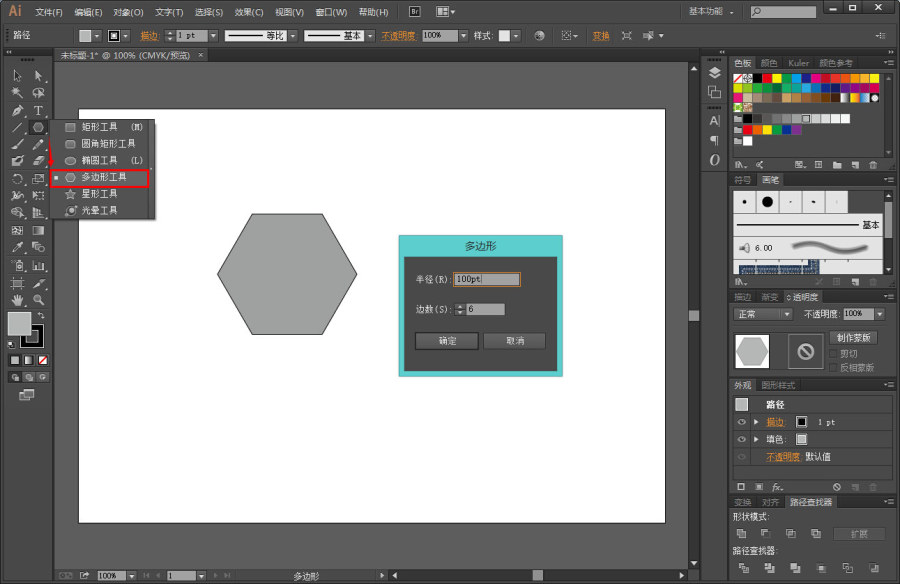Click the orange 变换 control bar link
900x584 pixels.
click(x=600, y=36)
